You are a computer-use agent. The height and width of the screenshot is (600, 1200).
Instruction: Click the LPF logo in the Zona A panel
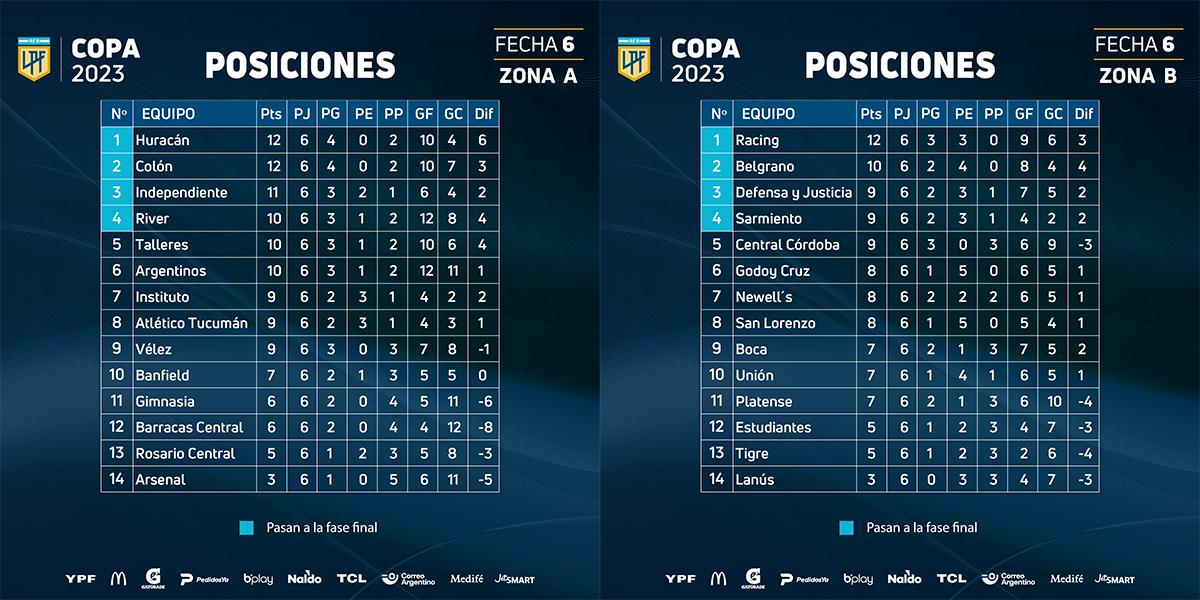point(33,59)
